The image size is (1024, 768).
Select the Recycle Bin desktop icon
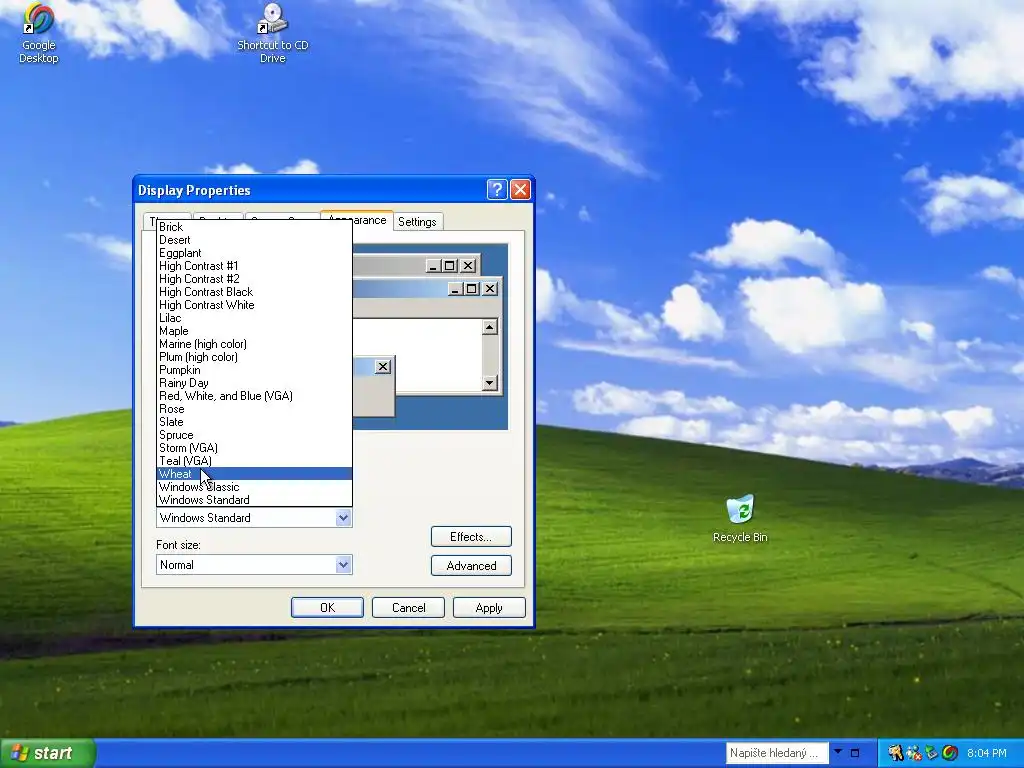click(x=740, y=519)
